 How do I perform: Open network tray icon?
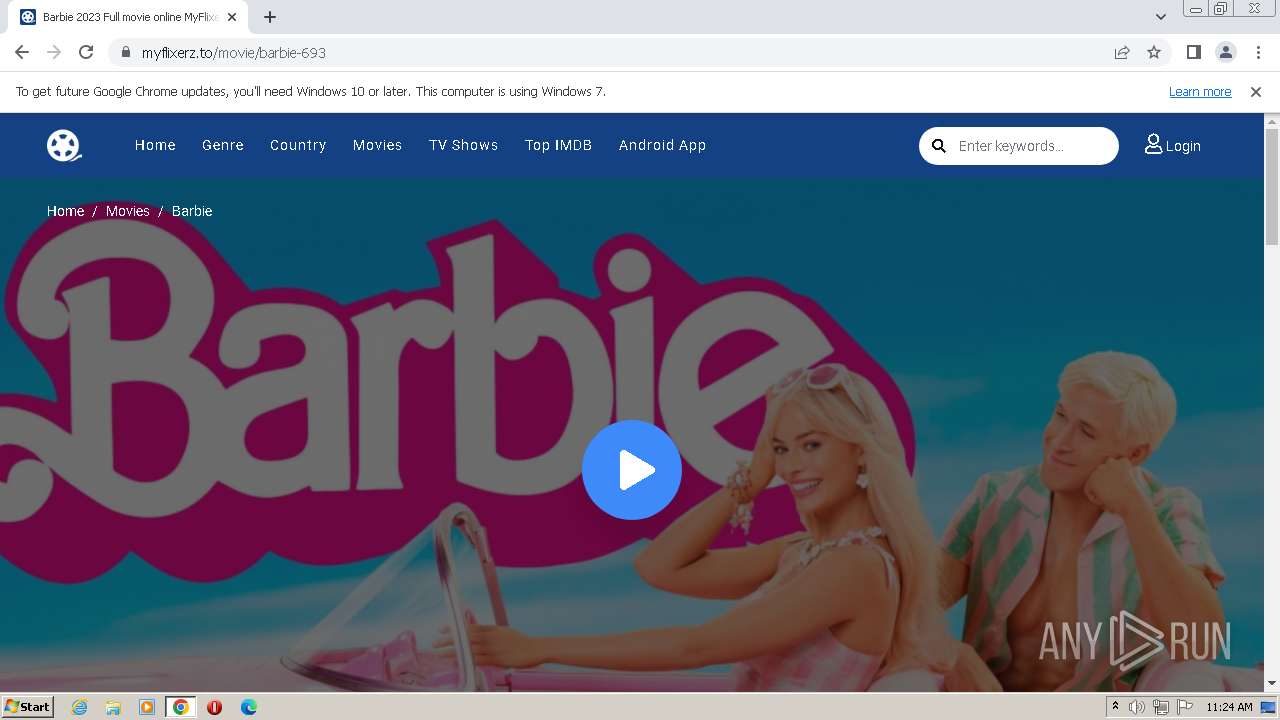pyautogui.click(x=1161, y=707)
